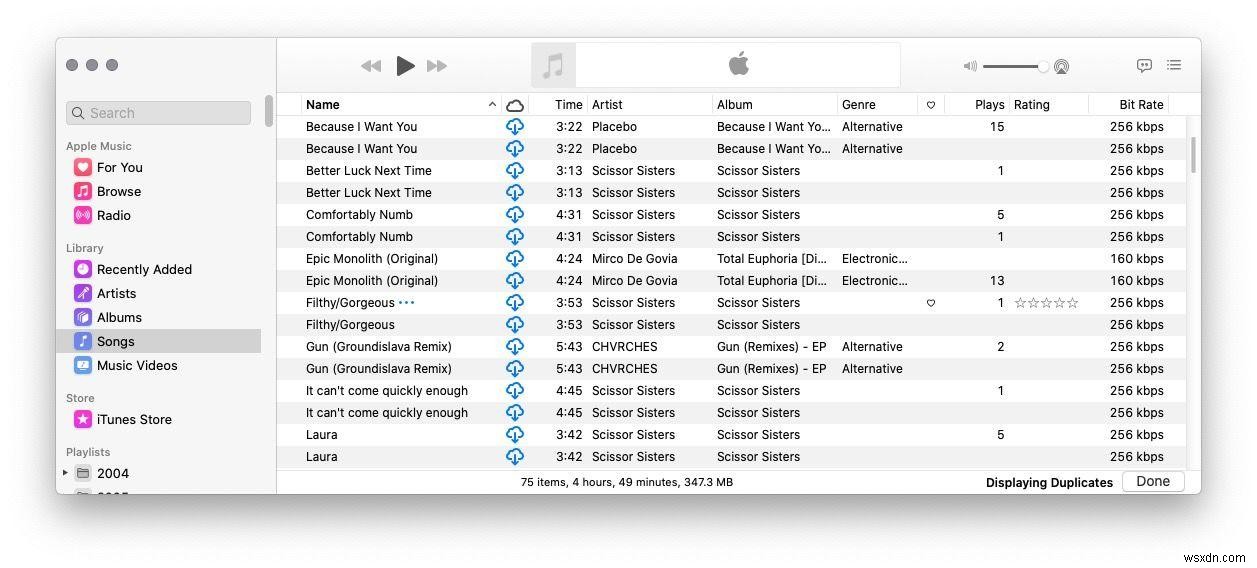The image size is (1257, 568).
Task: Sort by Bit Rate column header
Action: (x=1129, y=104)
